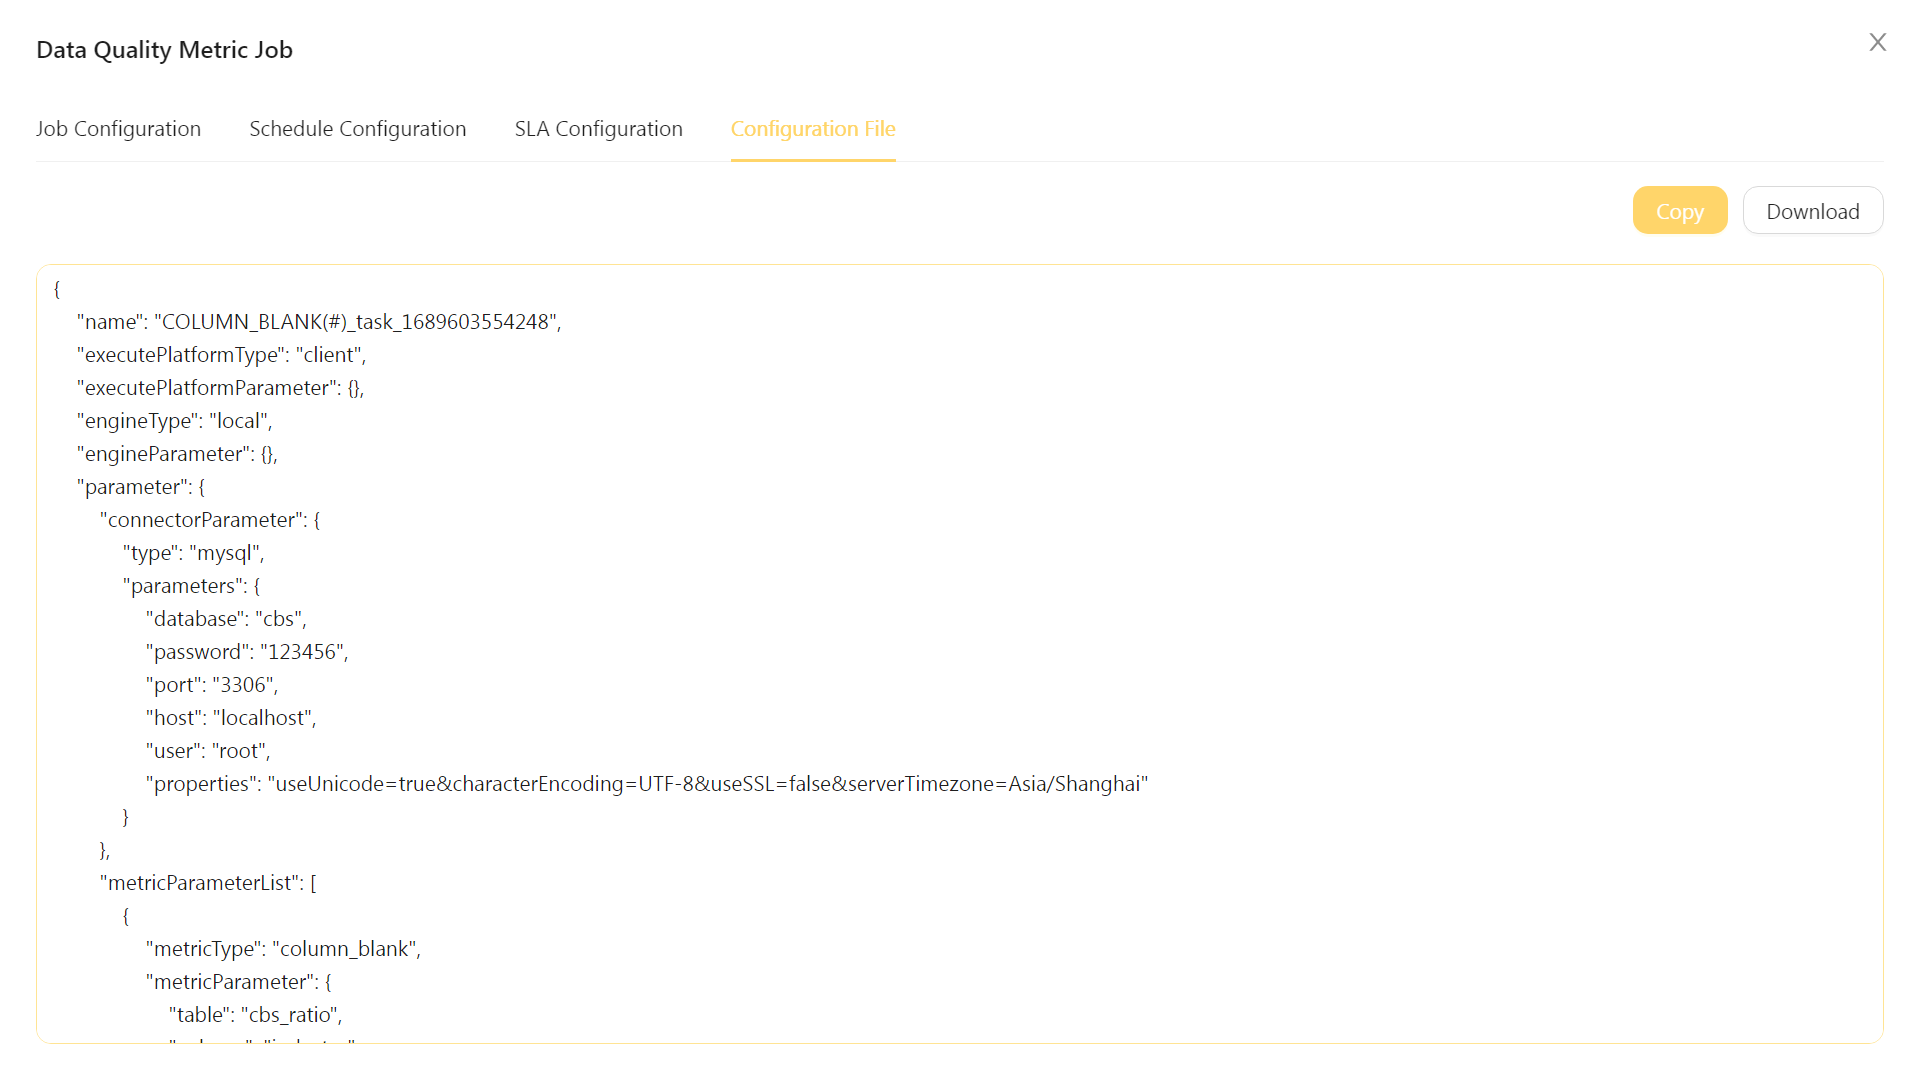Click the metricType "column_blank" line
This screenshot has height=1080, width=1920.
(283, 949)
